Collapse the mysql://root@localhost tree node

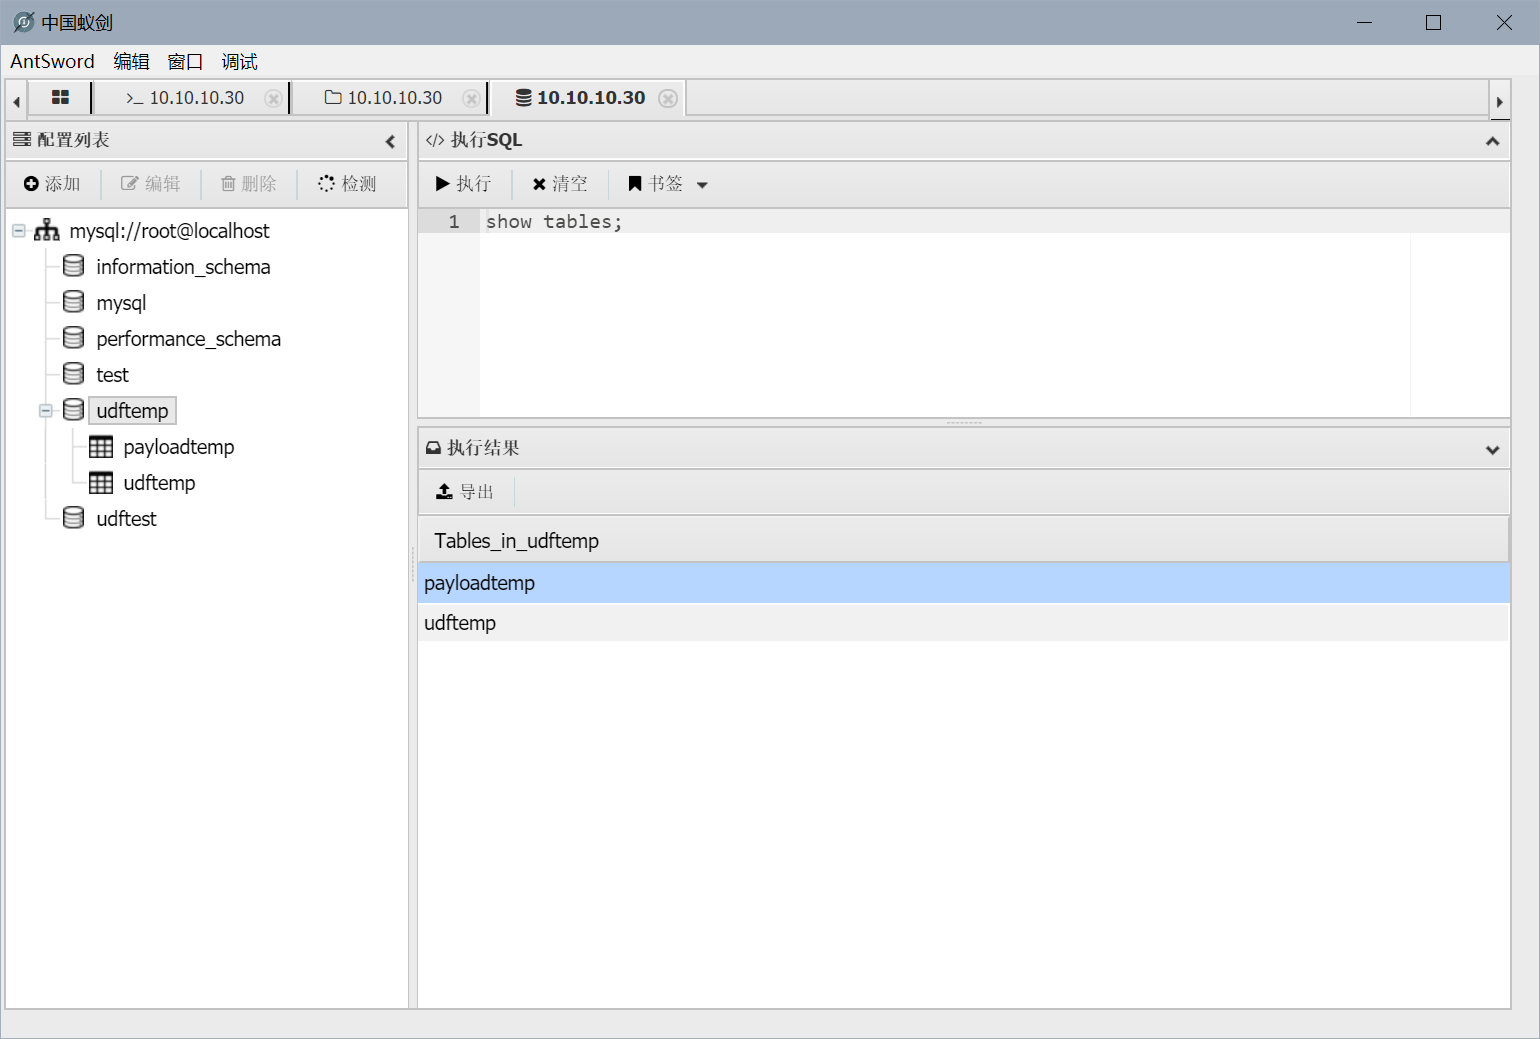(x=19, y=231)
